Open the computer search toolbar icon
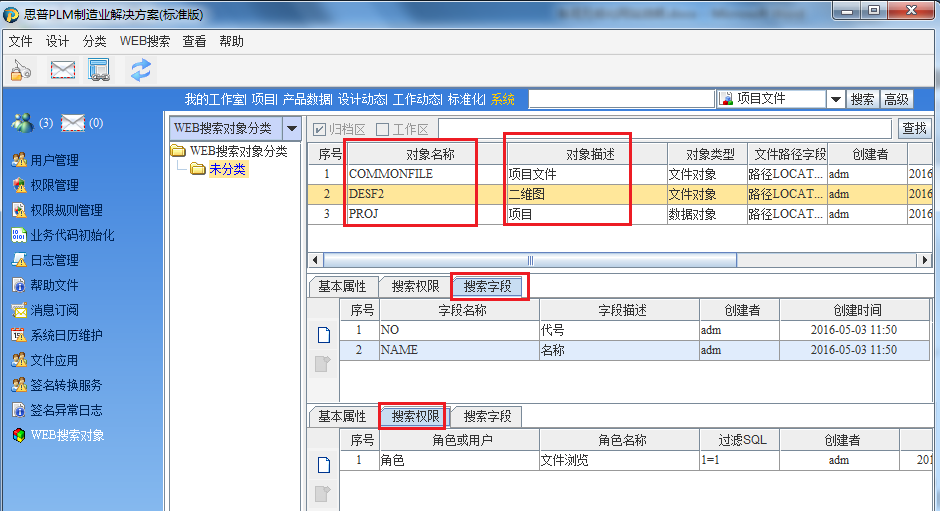The image size is (941, 511). click(x=98, y=69)
